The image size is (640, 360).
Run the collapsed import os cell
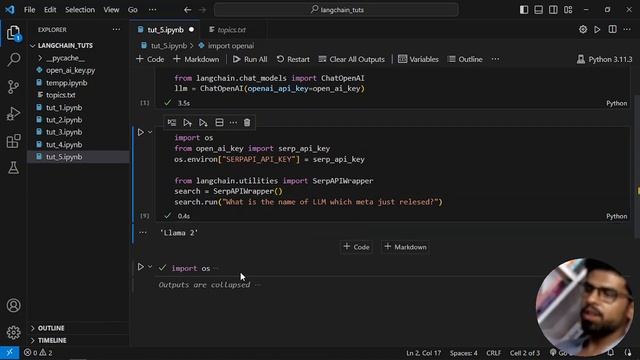tap(140, 267)
